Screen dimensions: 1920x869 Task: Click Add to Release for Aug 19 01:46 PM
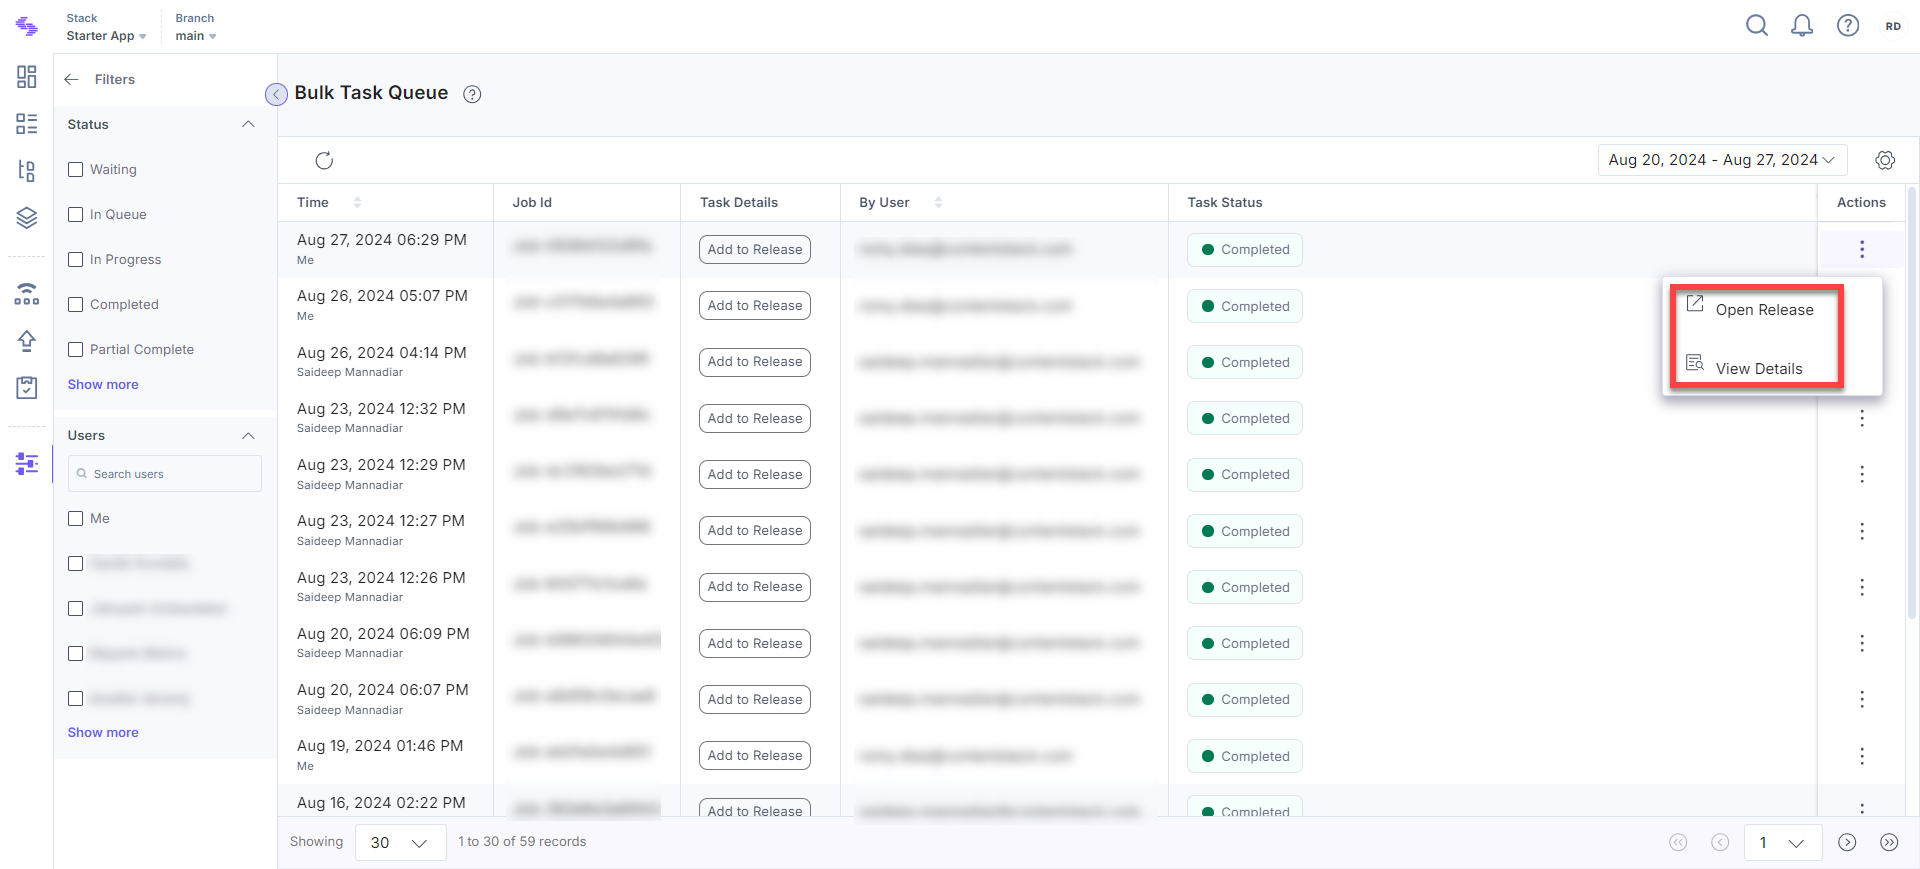[755, 755]
